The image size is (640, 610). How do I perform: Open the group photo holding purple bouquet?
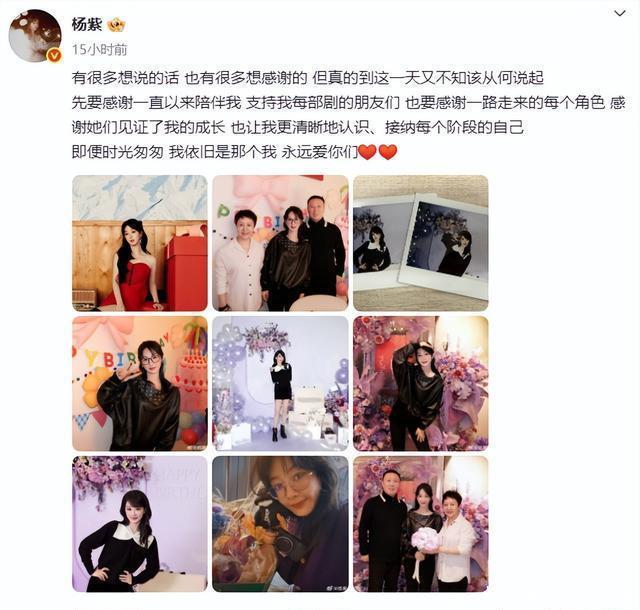(x=420, y=524)
